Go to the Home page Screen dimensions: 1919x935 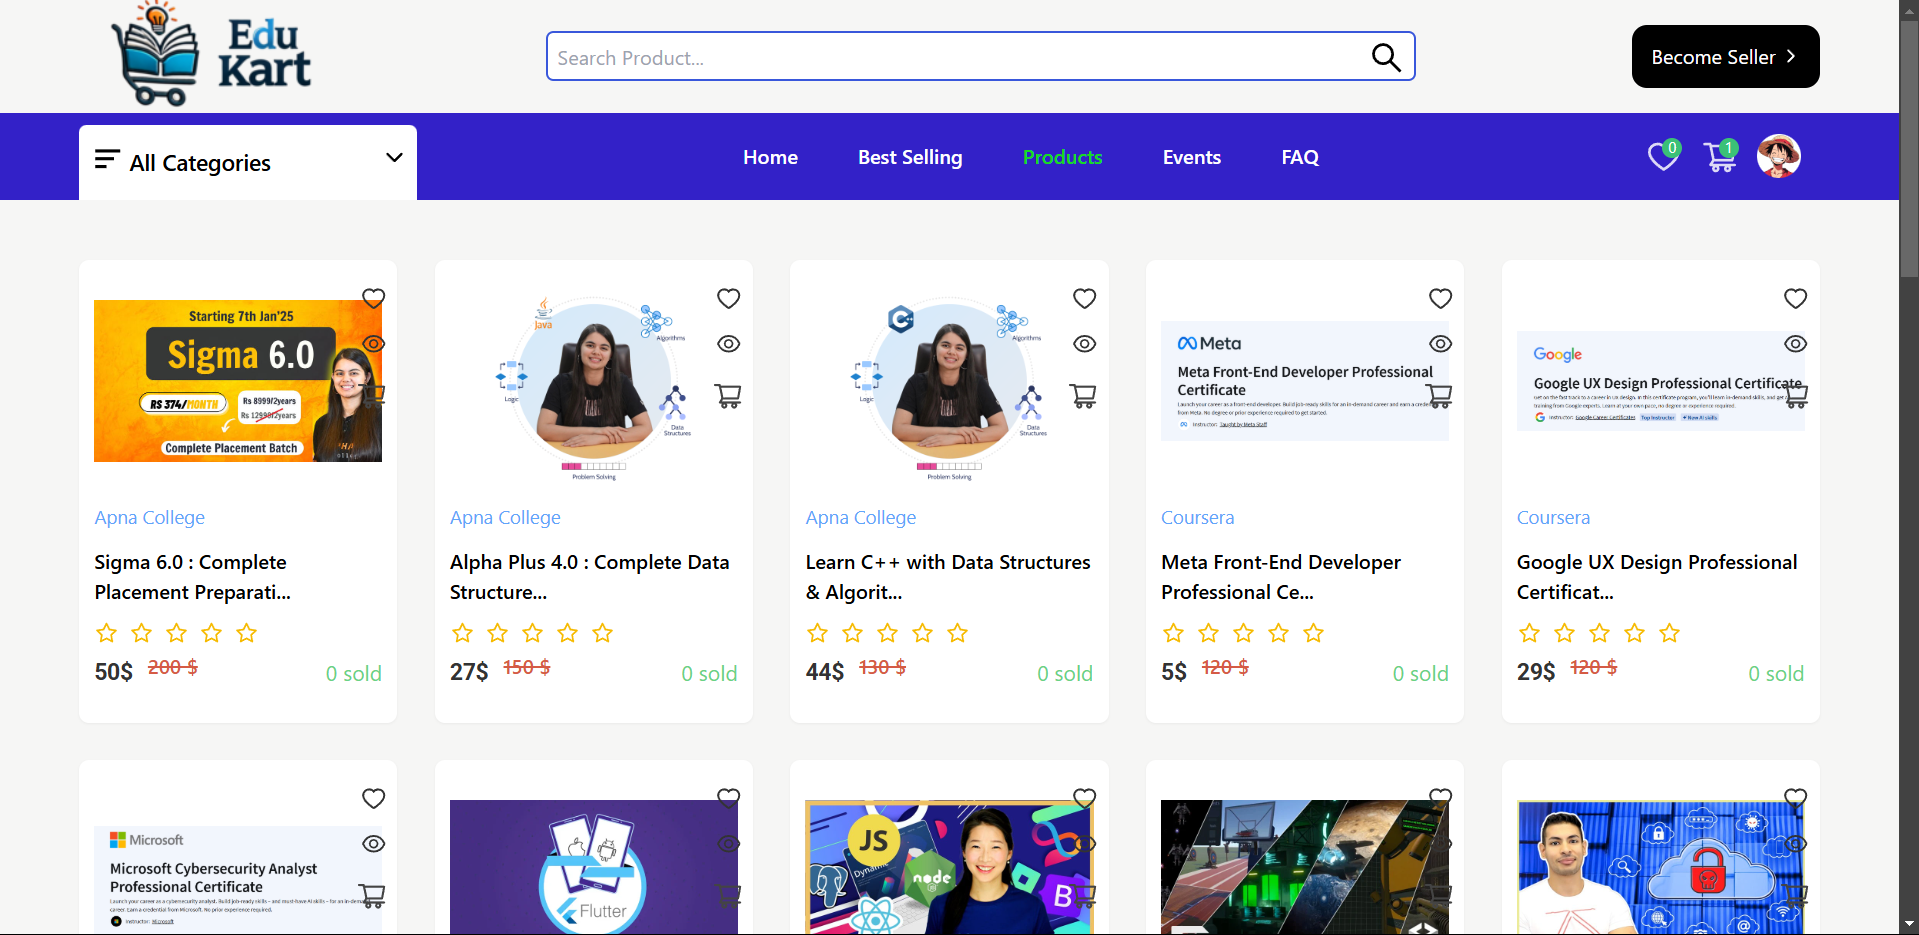pos(770,157)
